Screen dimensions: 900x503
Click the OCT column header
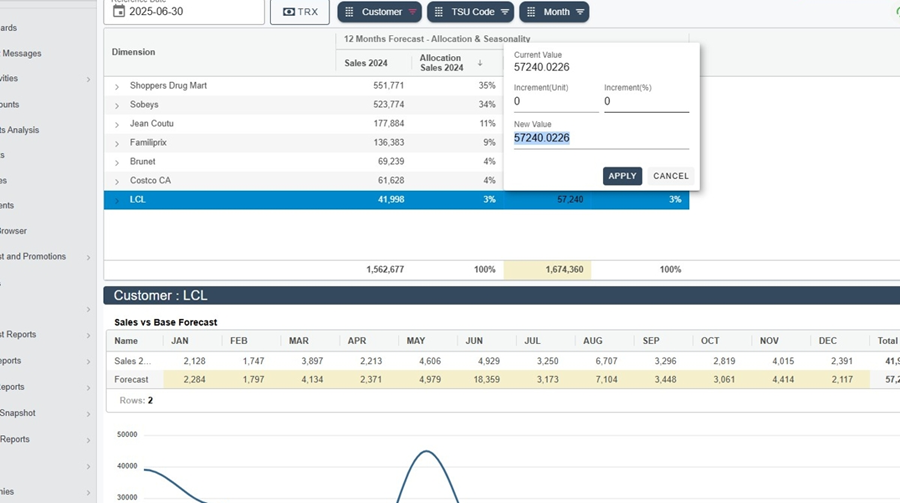(710, 341)
